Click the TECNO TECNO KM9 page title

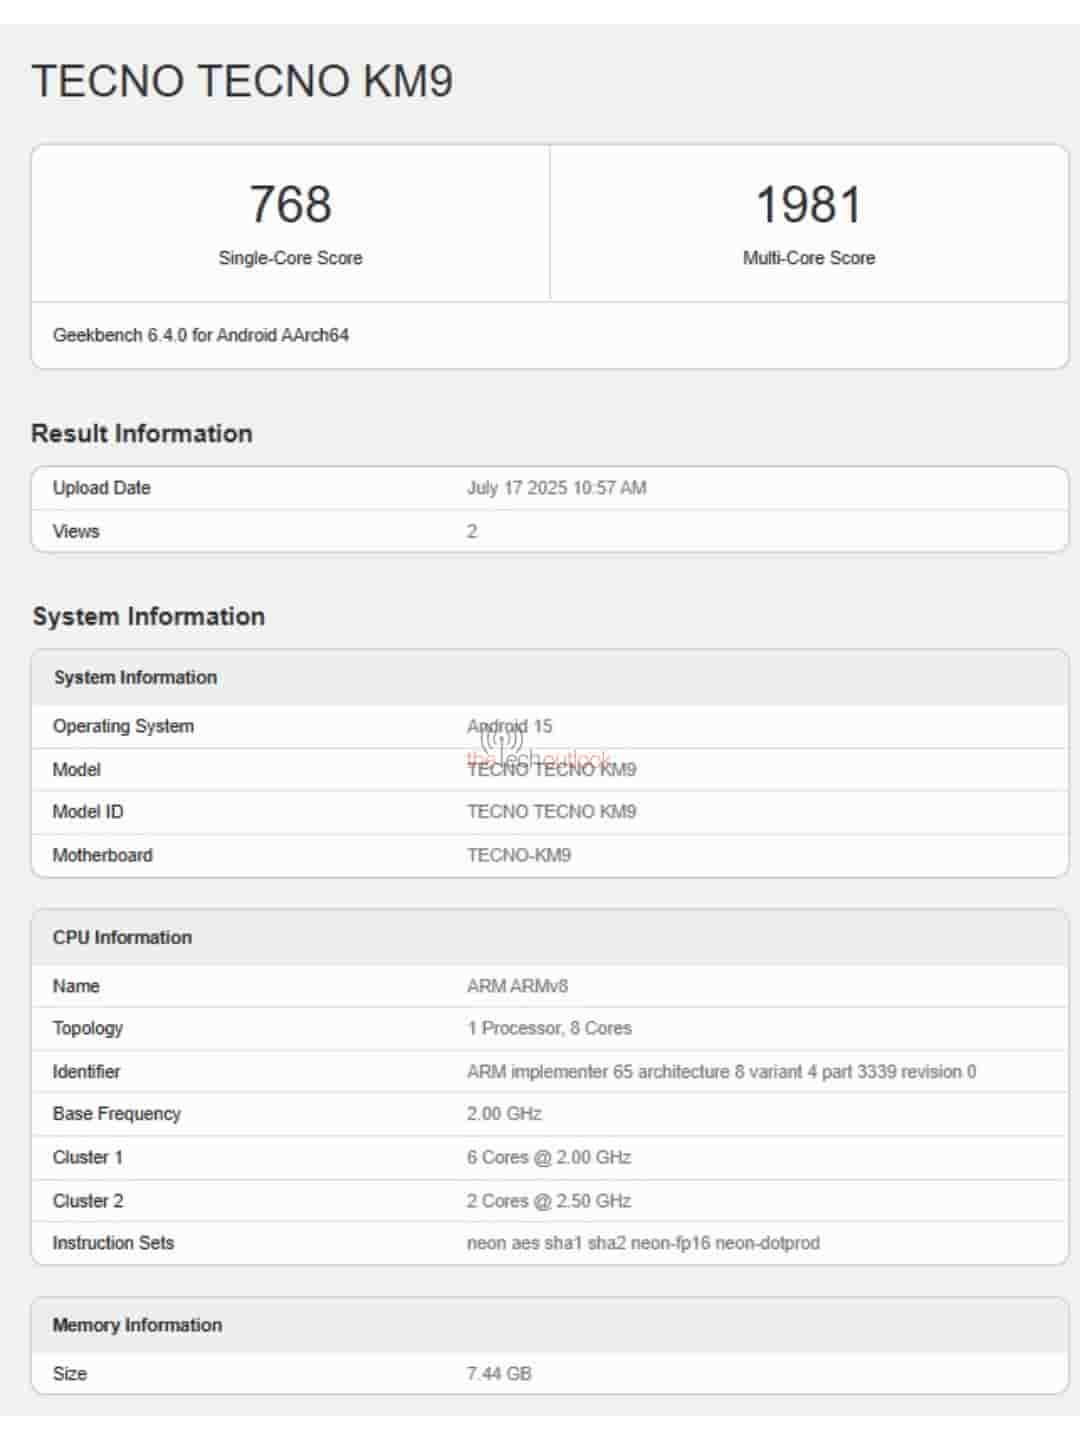pos(242,81)
